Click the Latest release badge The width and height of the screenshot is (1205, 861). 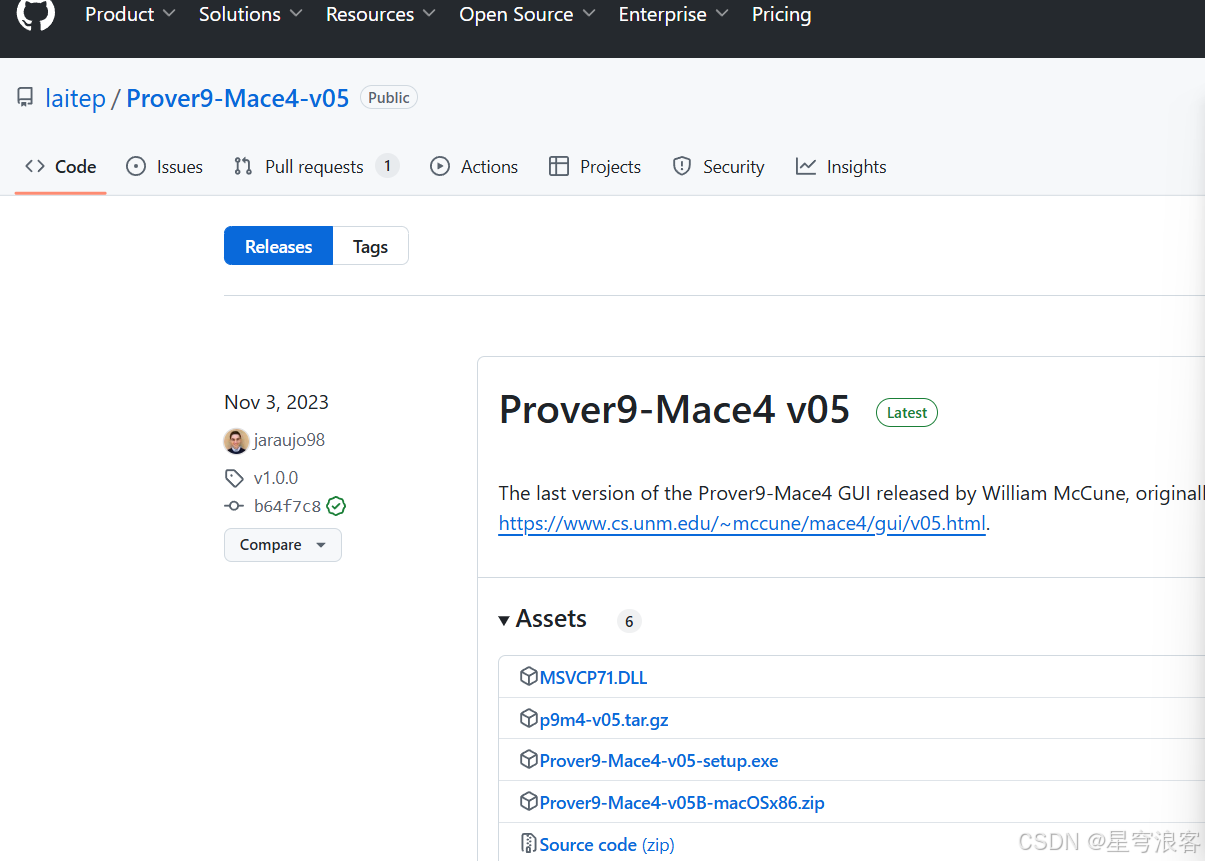coord(907,413)
